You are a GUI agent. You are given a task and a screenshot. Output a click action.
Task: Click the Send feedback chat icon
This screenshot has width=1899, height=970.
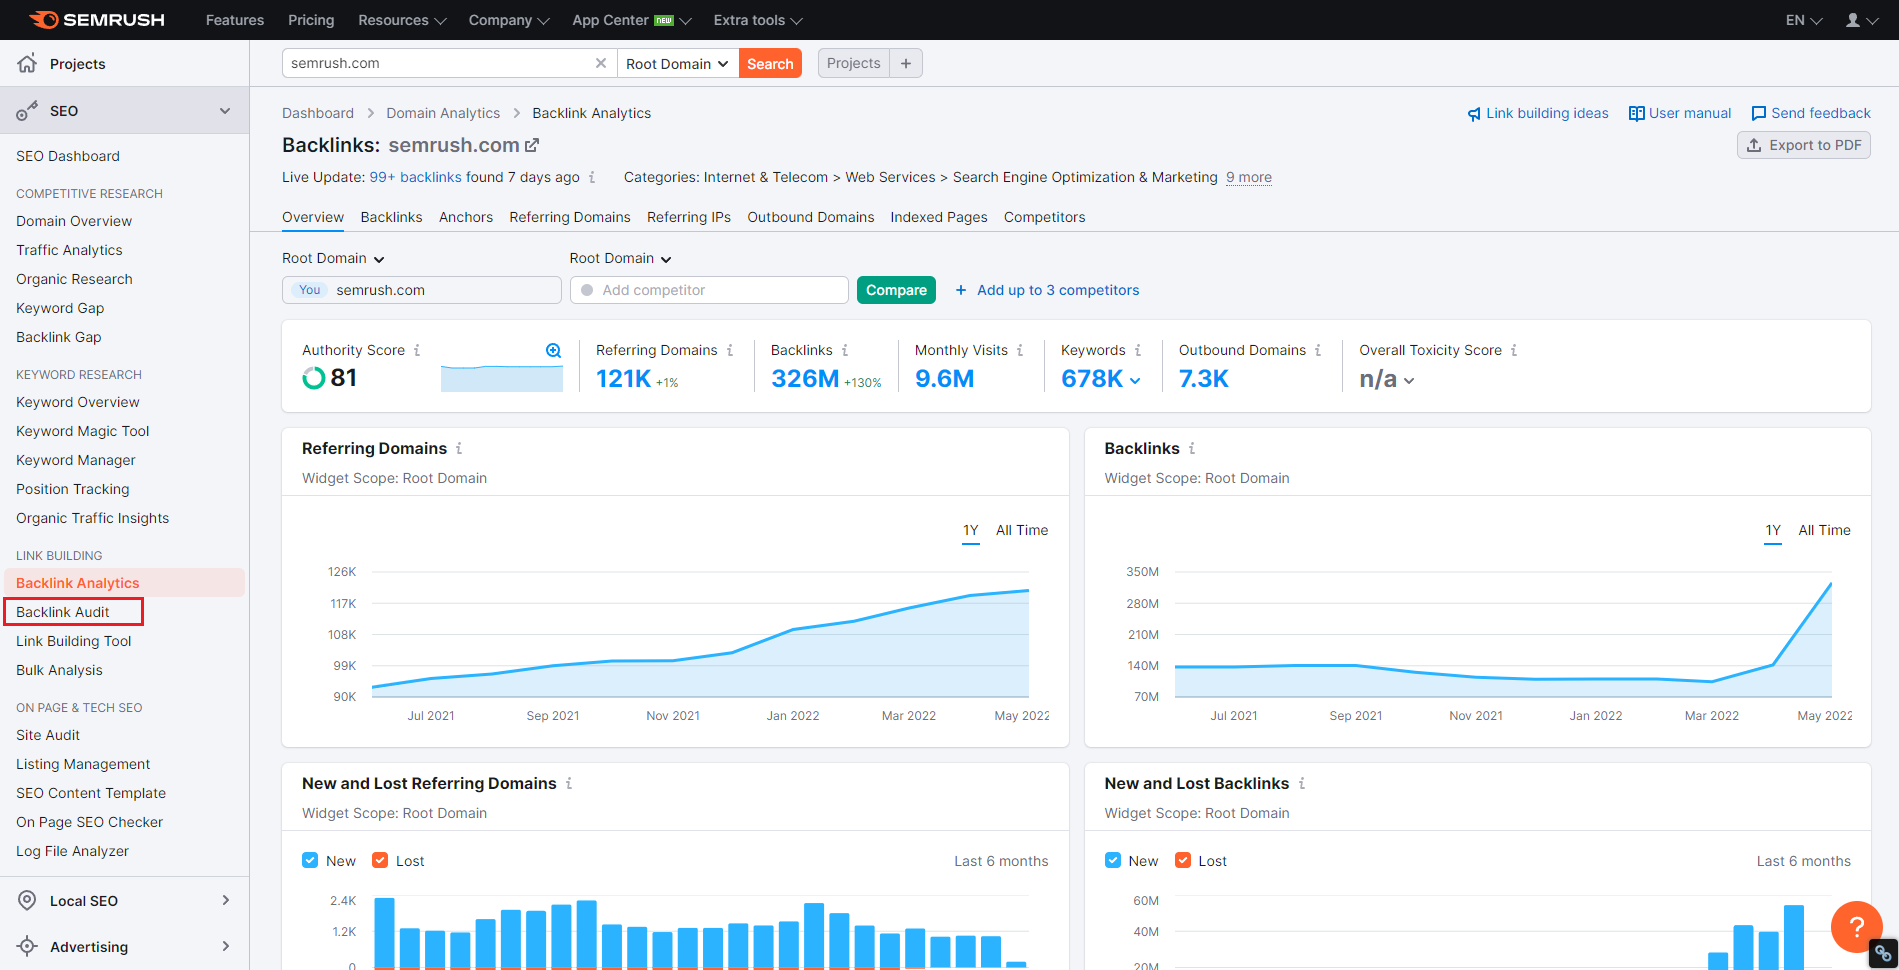coord(1759,113)
